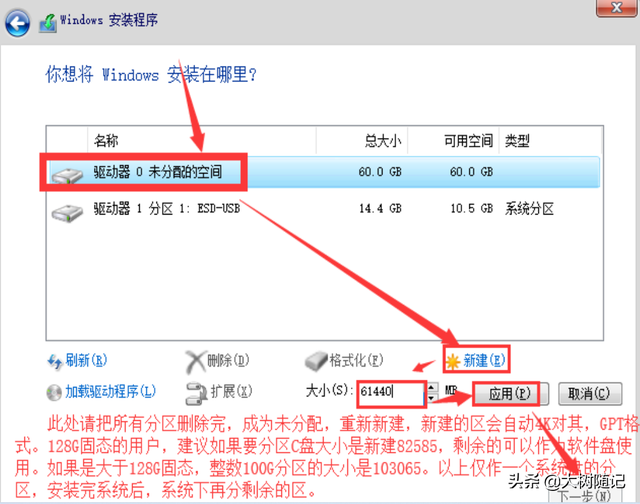Click the extend partition icon

(196, 393)
